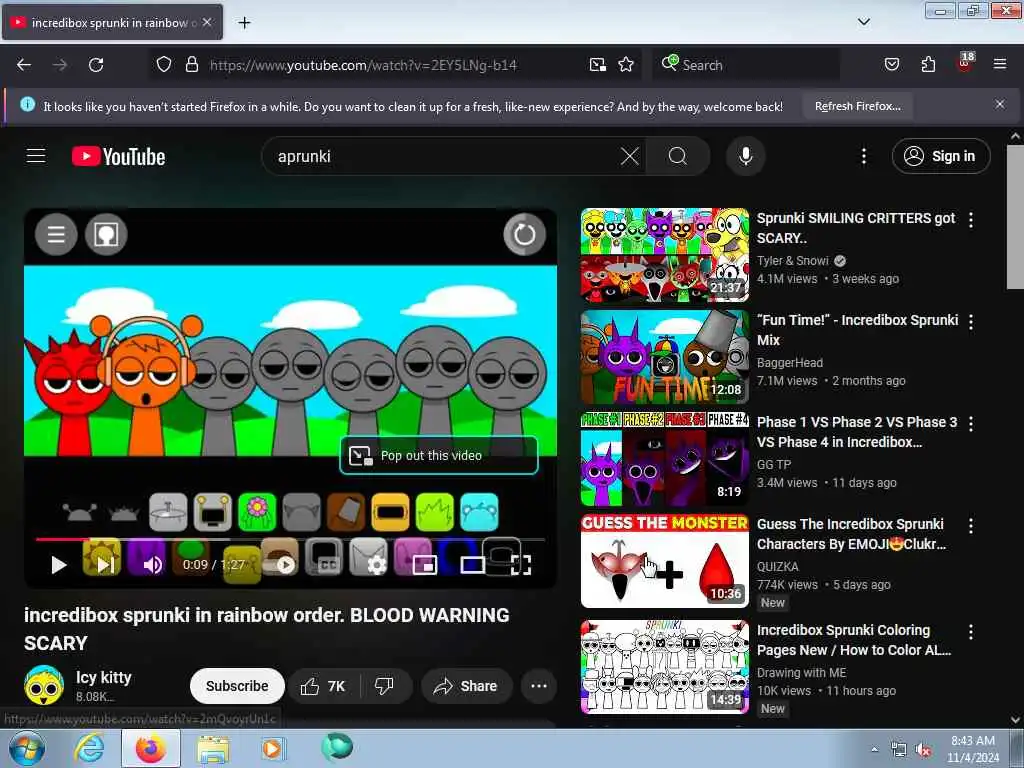Click Refresh Firefox button in notification bar
The height and width of the screenshot is (768, 1024).
857,106
